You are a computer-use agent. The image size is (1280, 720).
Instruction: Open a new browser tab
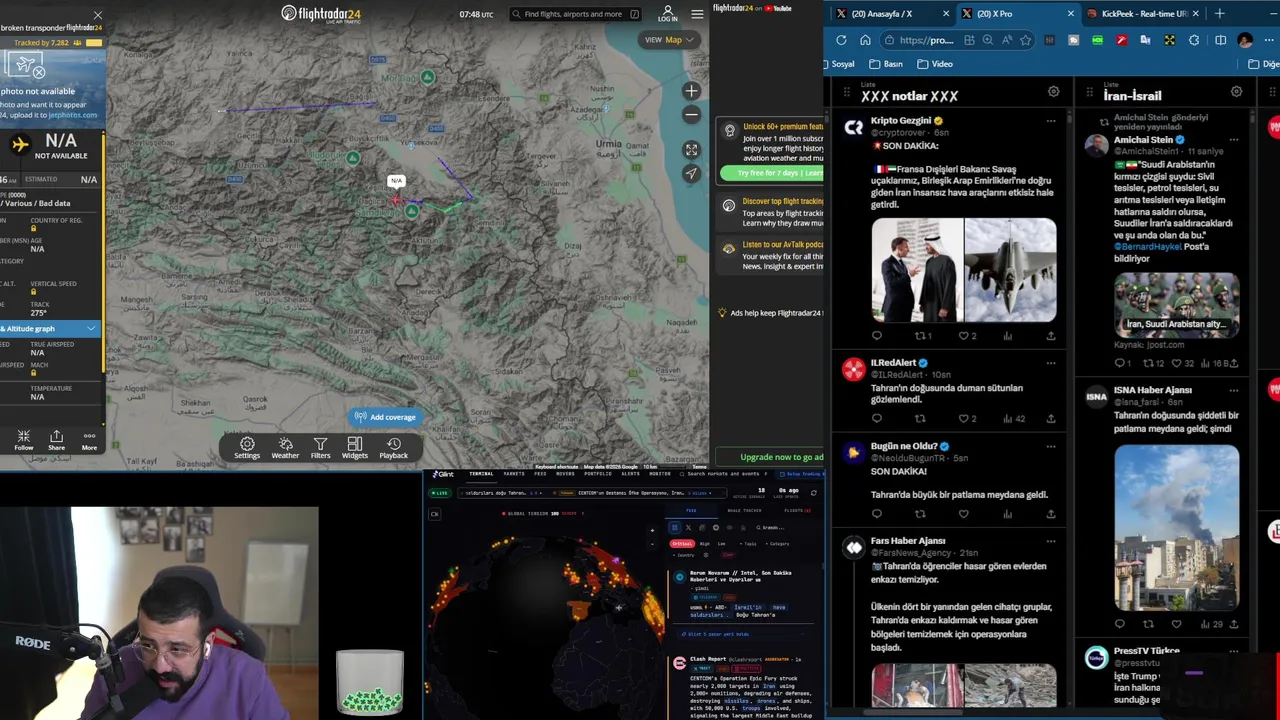[1219, 14]
